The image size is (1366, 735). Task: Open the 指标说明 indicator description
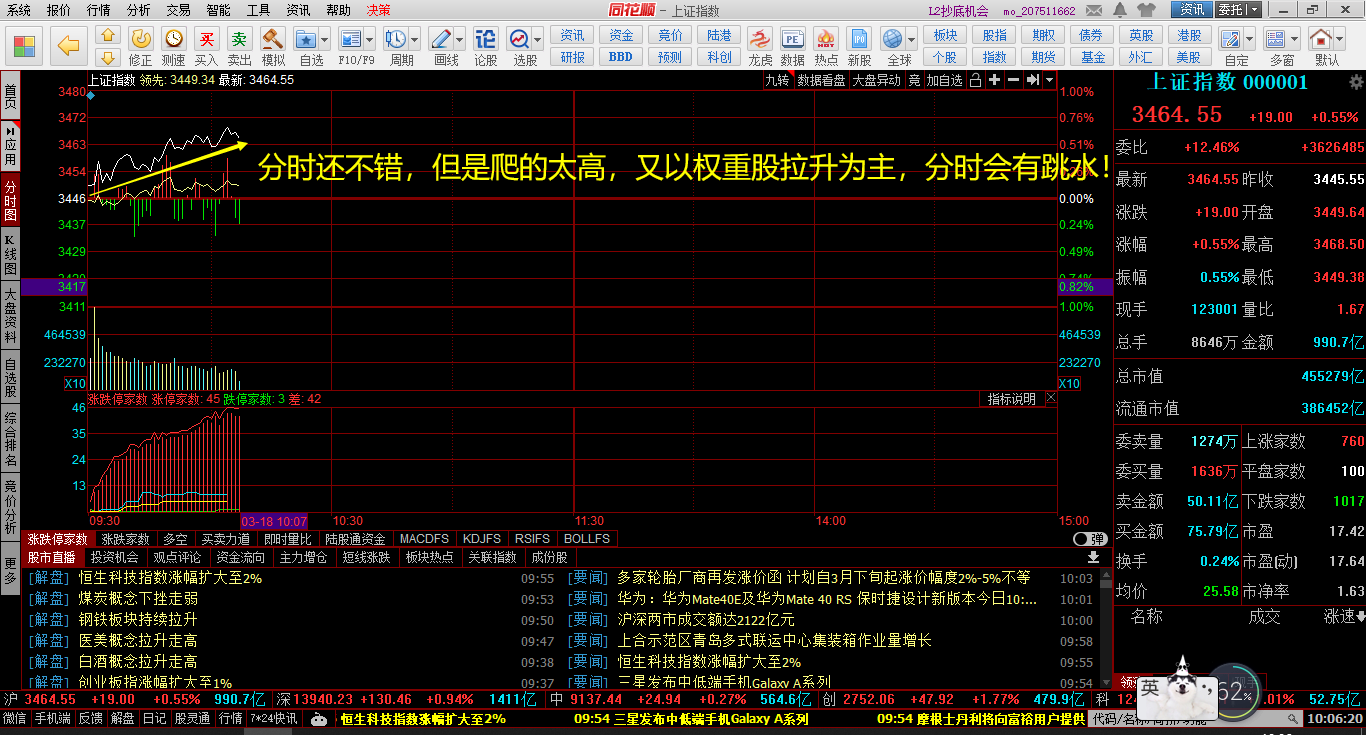click(x=1011, y=398)
